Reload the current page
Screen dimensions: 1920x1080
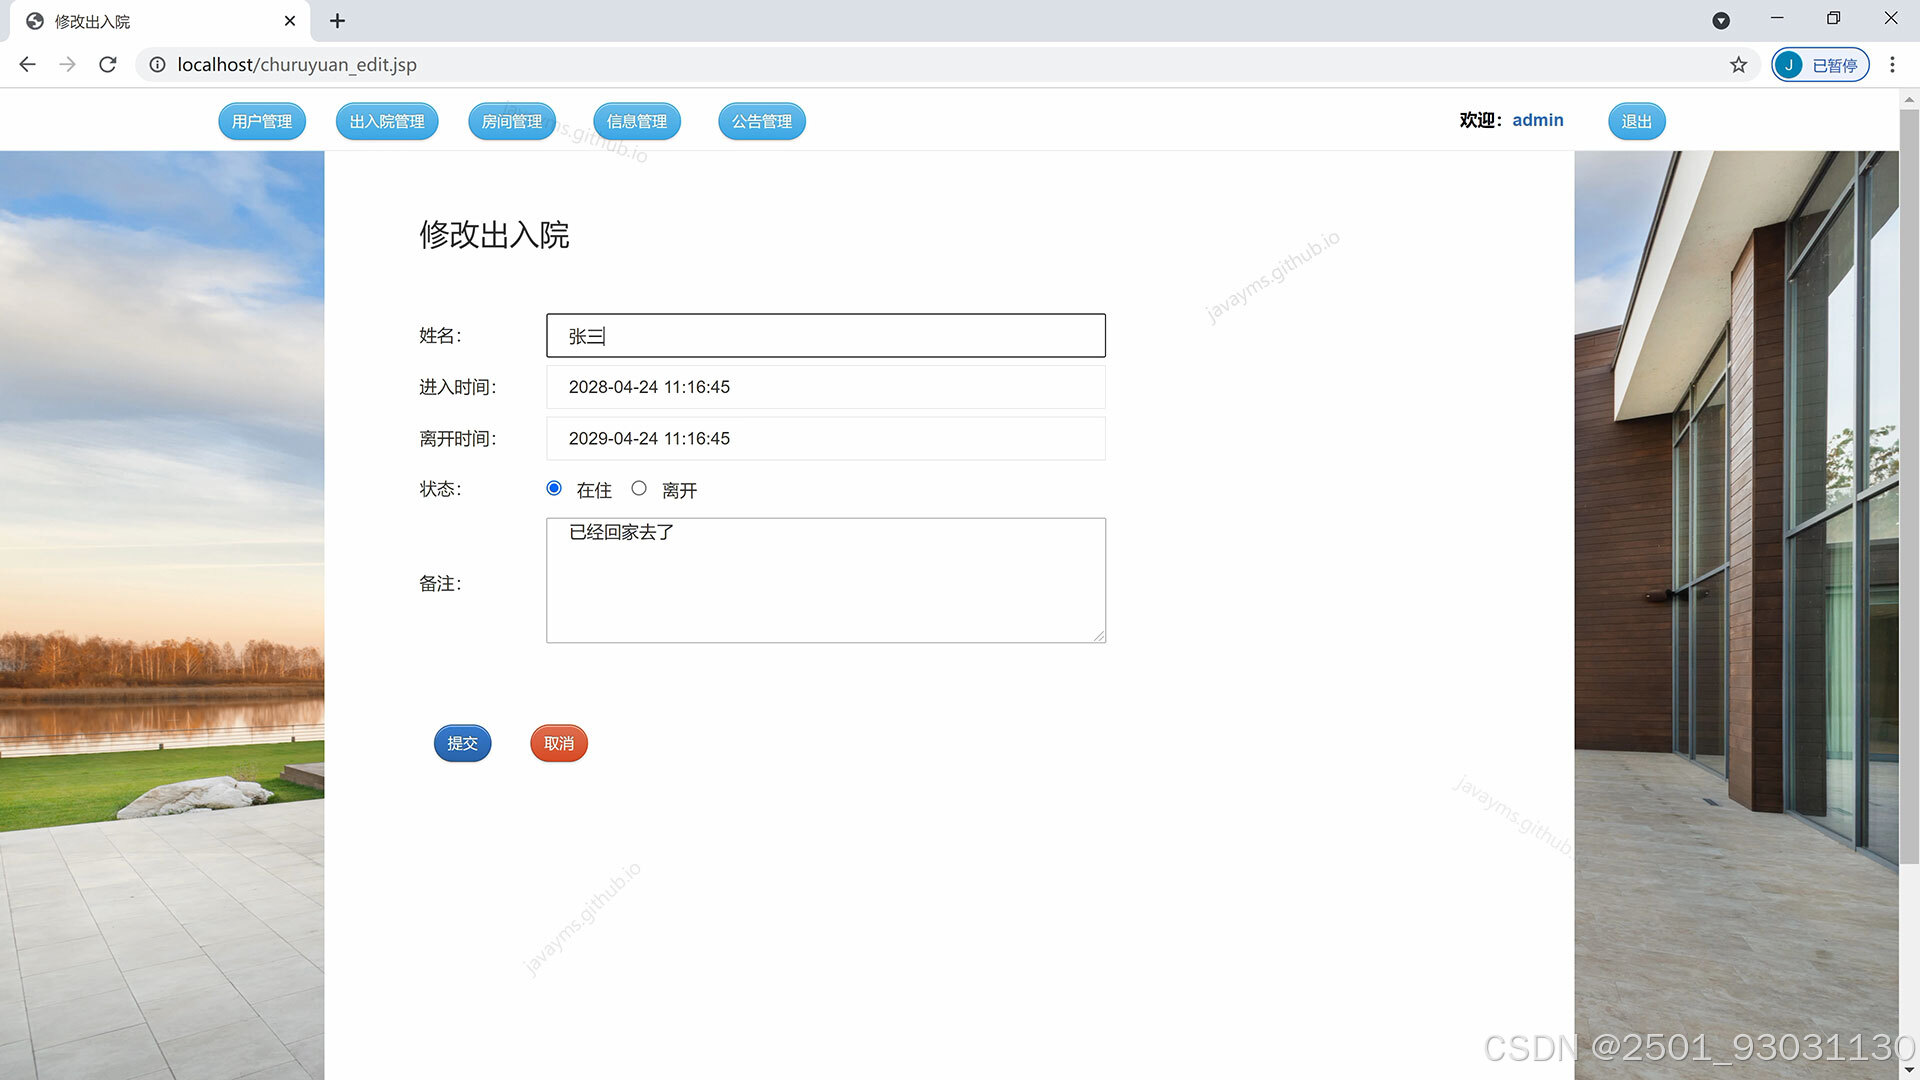pos(108,64)
